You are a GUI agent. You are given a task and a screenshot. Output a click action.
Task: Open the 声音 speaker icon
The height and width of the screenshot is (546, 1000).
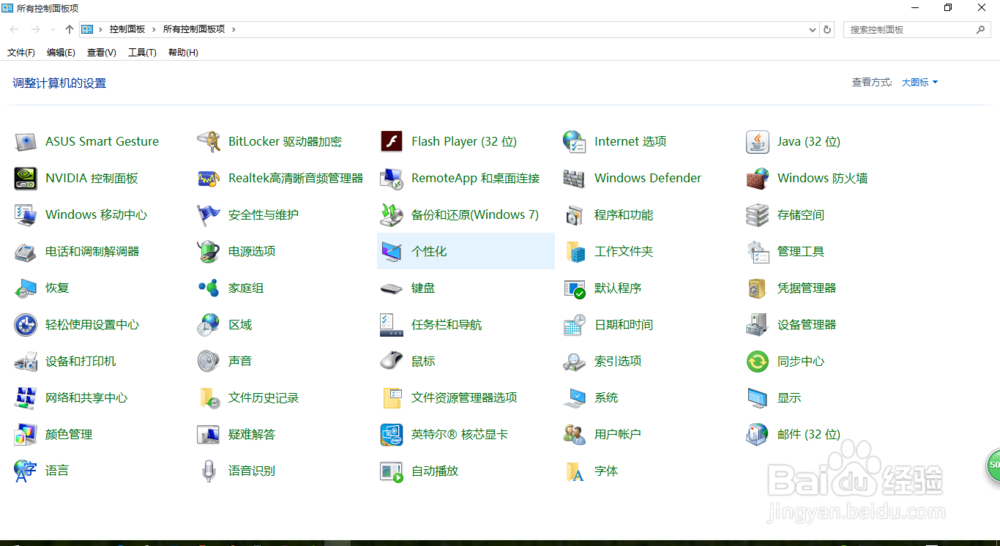tap(209, 361)
